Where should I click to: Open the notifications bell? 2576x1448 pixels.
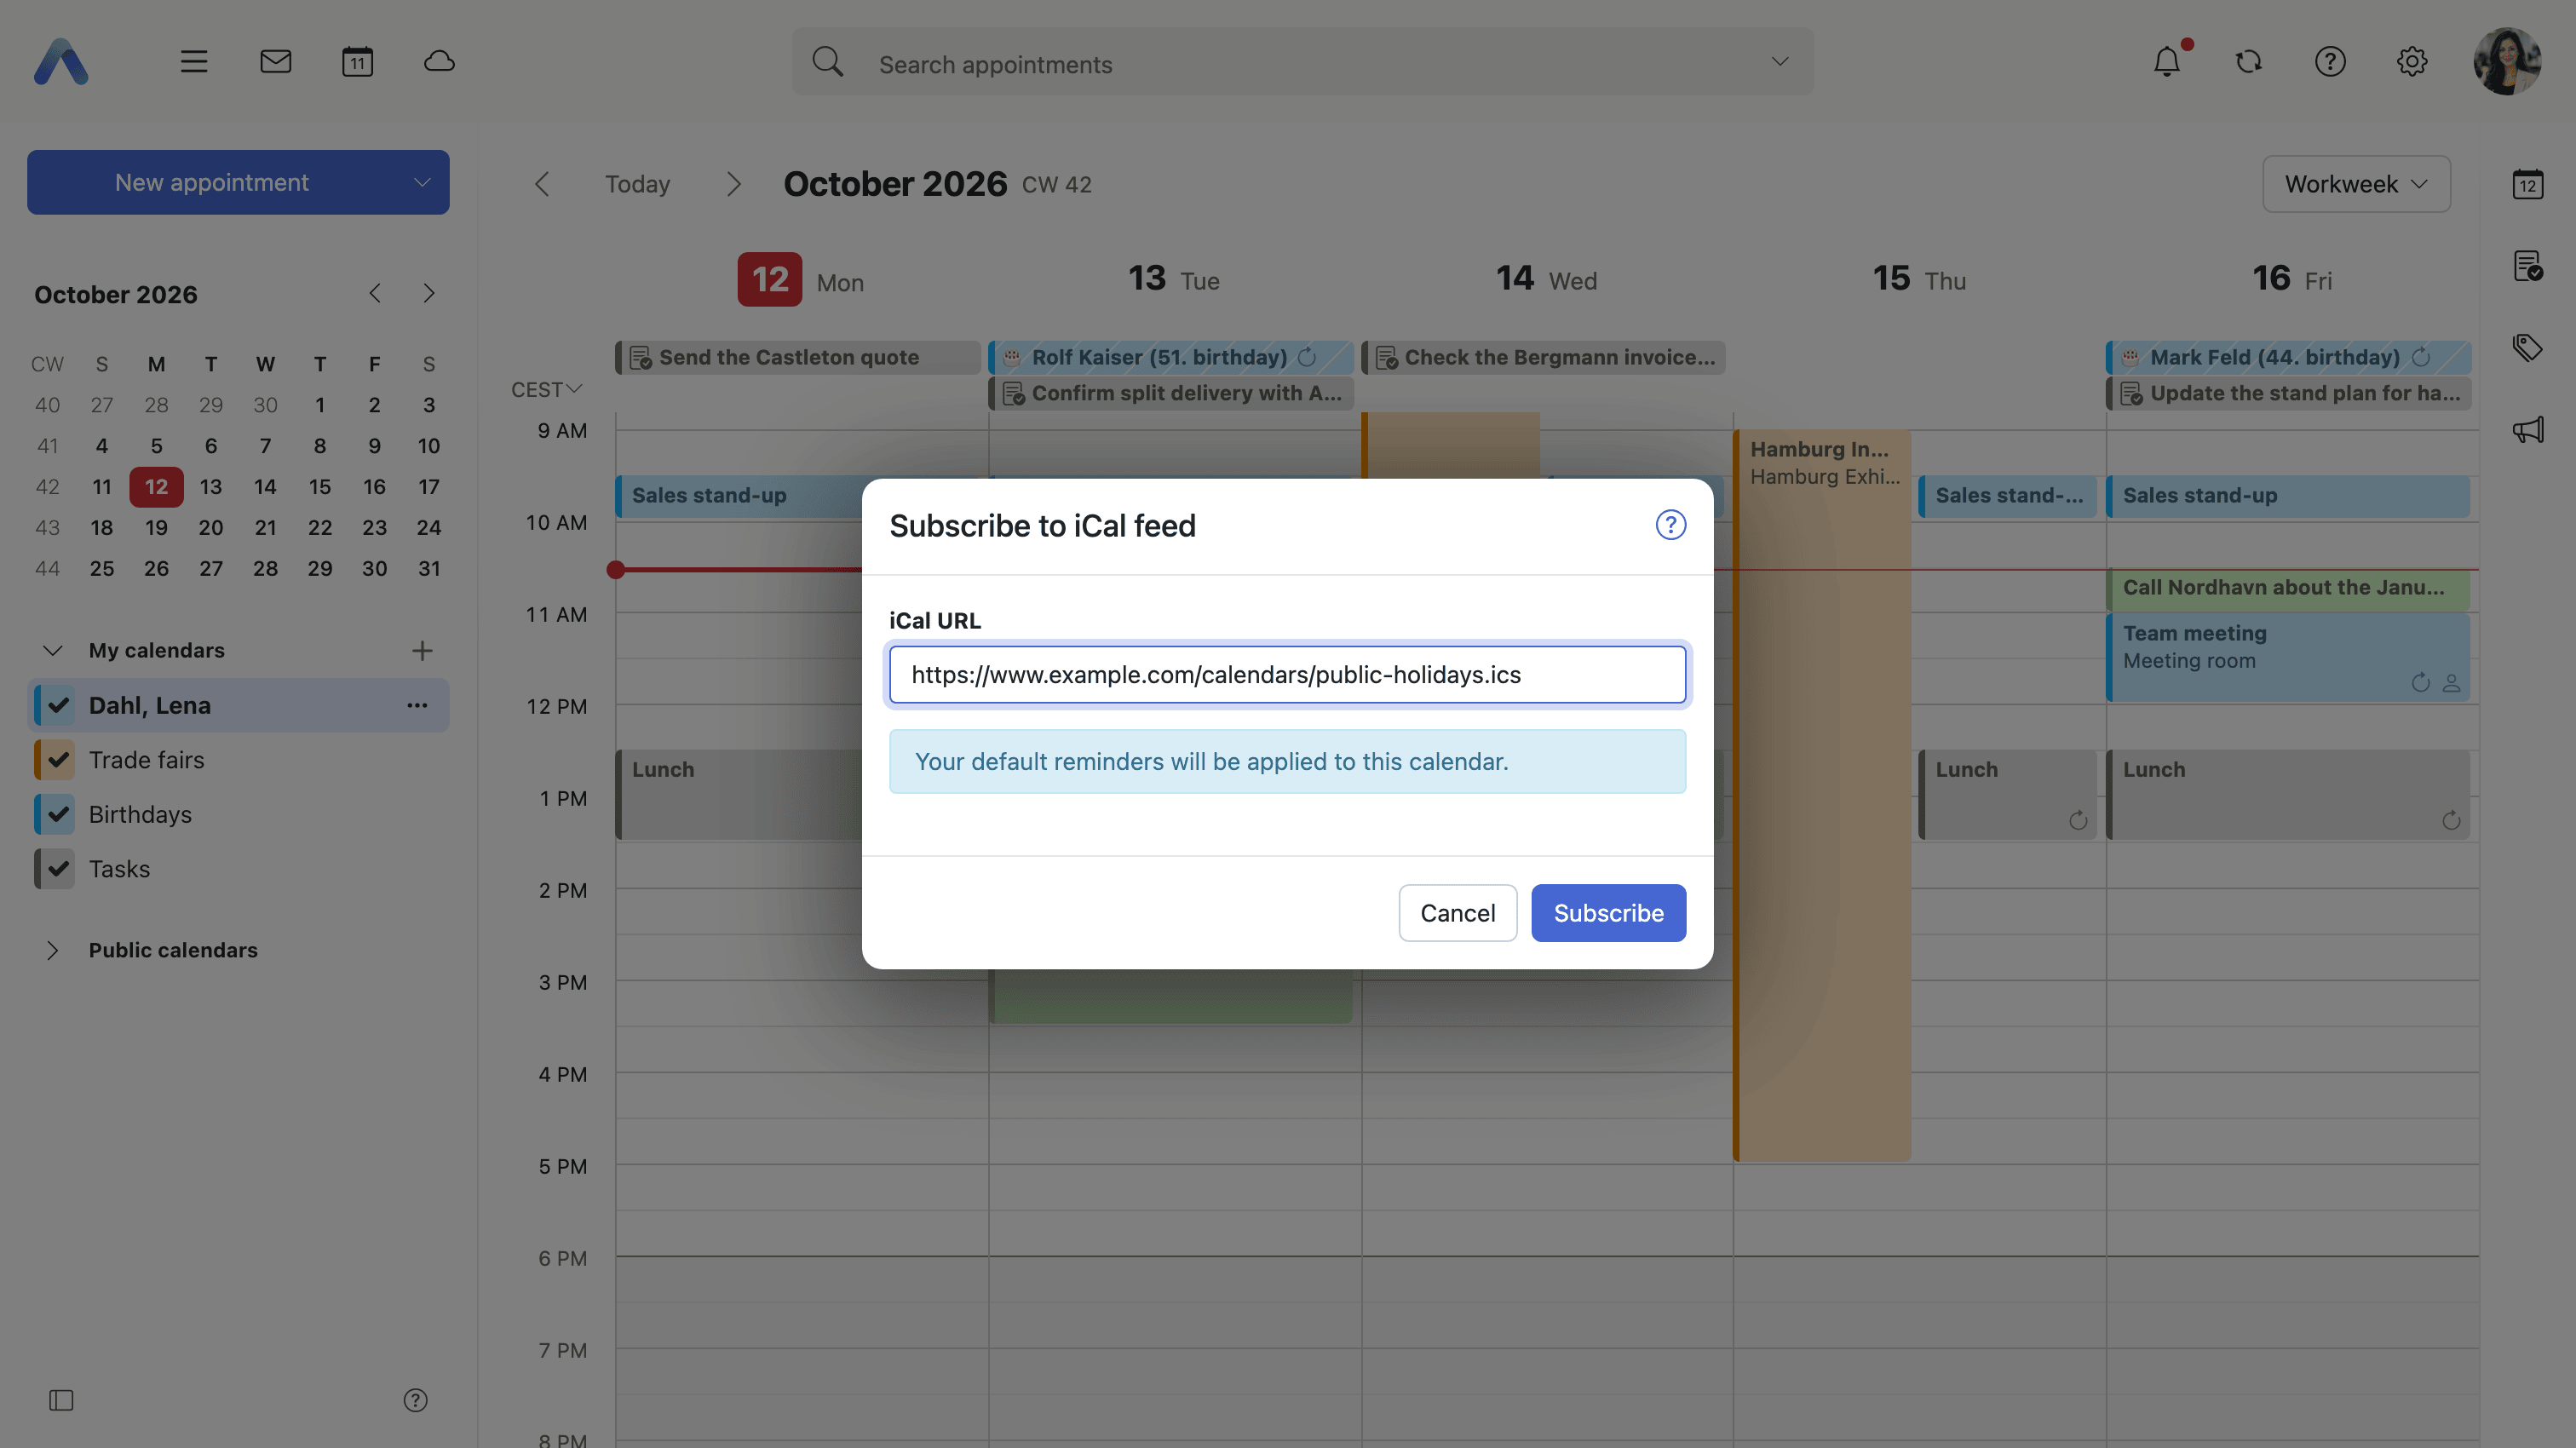pos(2168,62)
